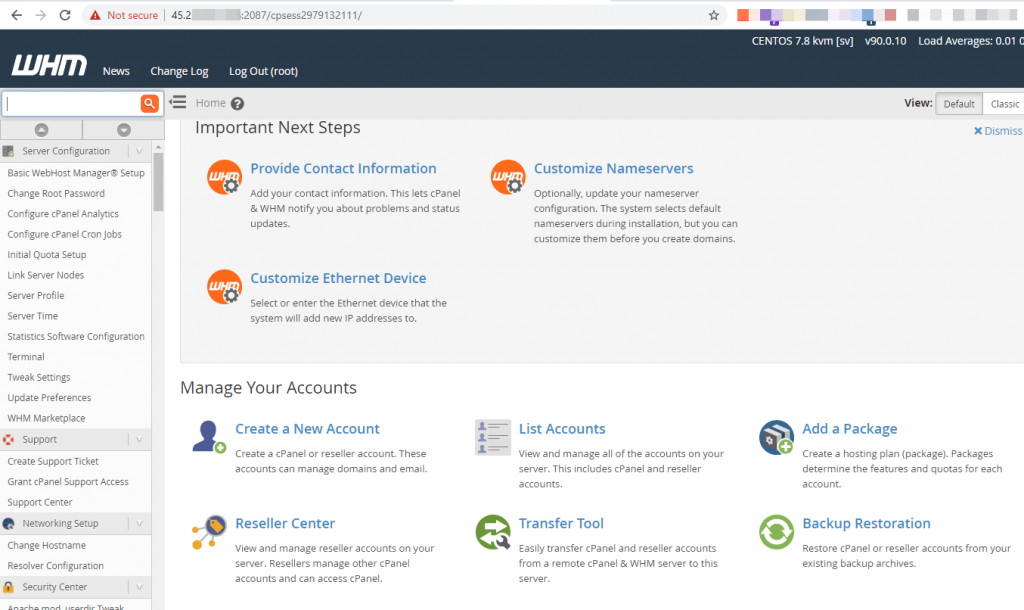Click the browser back arrow
The height and width of the screenshot is (610, 1024).
(x=16, y=15)
